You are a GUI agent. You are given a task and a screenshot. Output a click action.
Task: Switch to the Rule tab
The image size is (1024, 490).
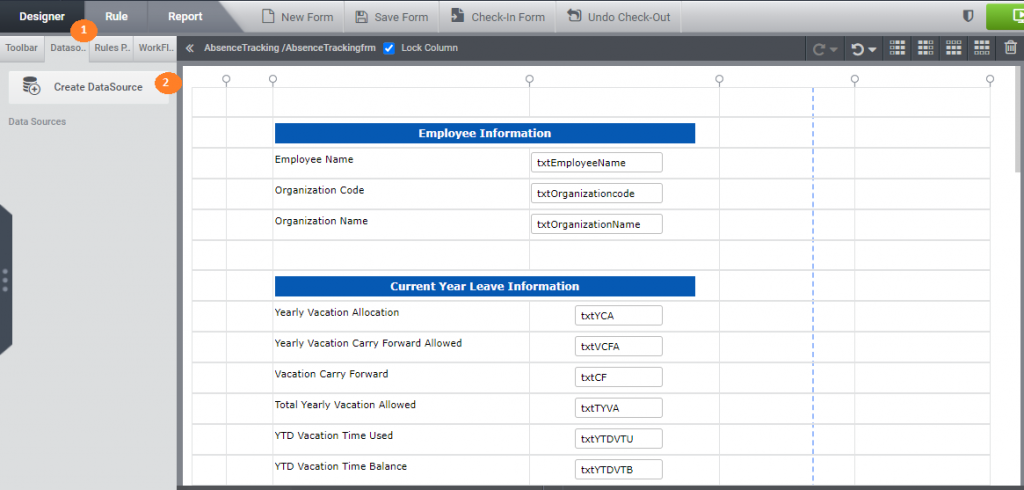[x=116, y=16]
